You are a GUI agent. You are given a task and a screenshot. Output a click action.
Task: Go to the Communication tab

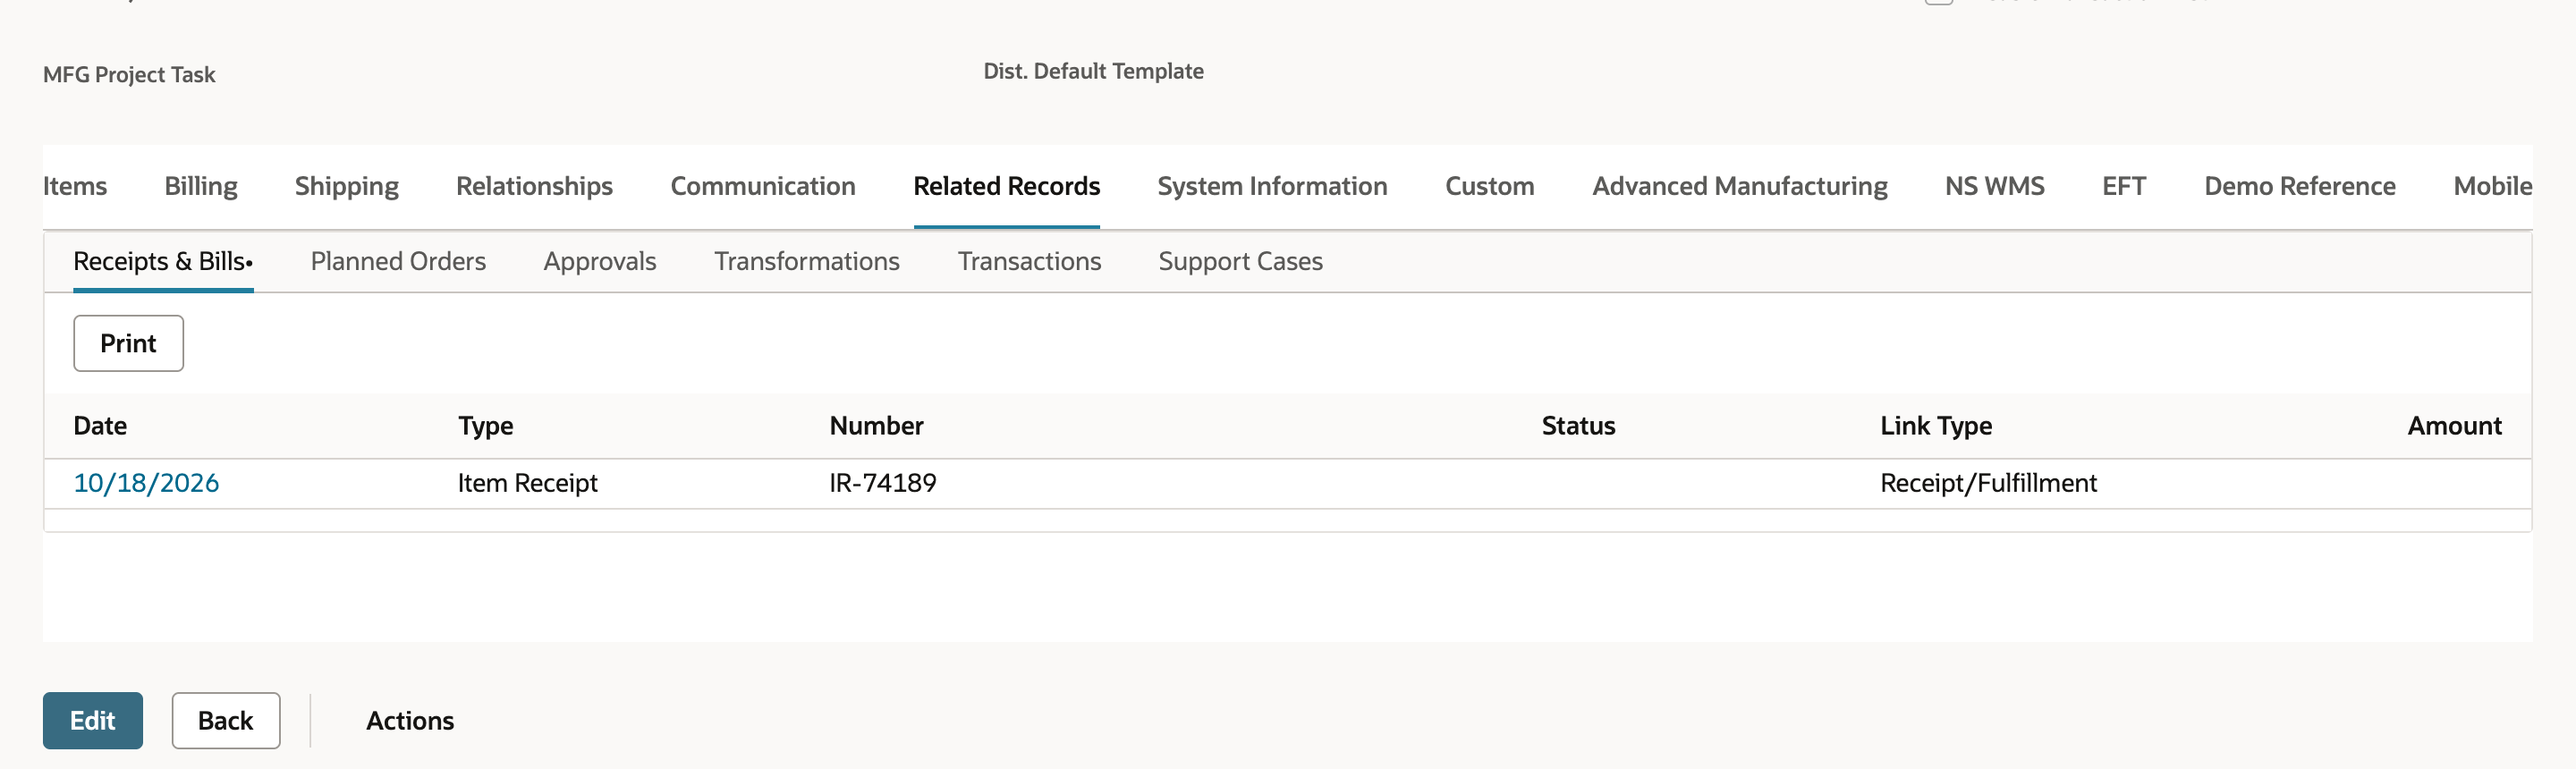point(763,186)
